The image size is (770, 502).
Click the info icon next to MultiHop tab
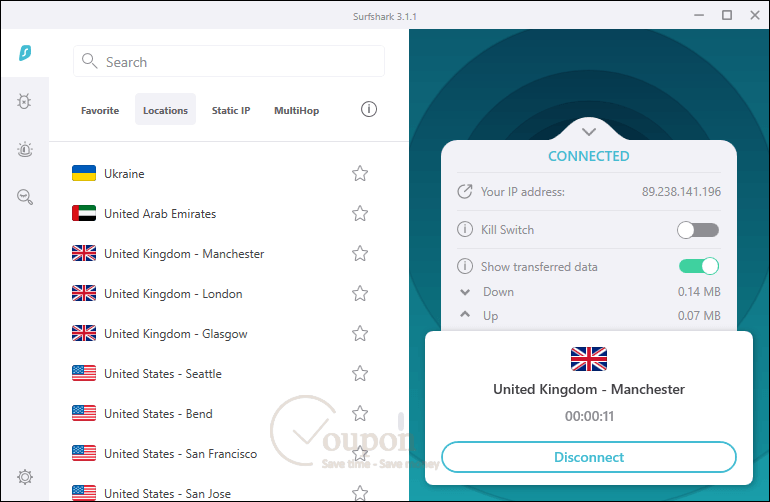tap(369, 109)
